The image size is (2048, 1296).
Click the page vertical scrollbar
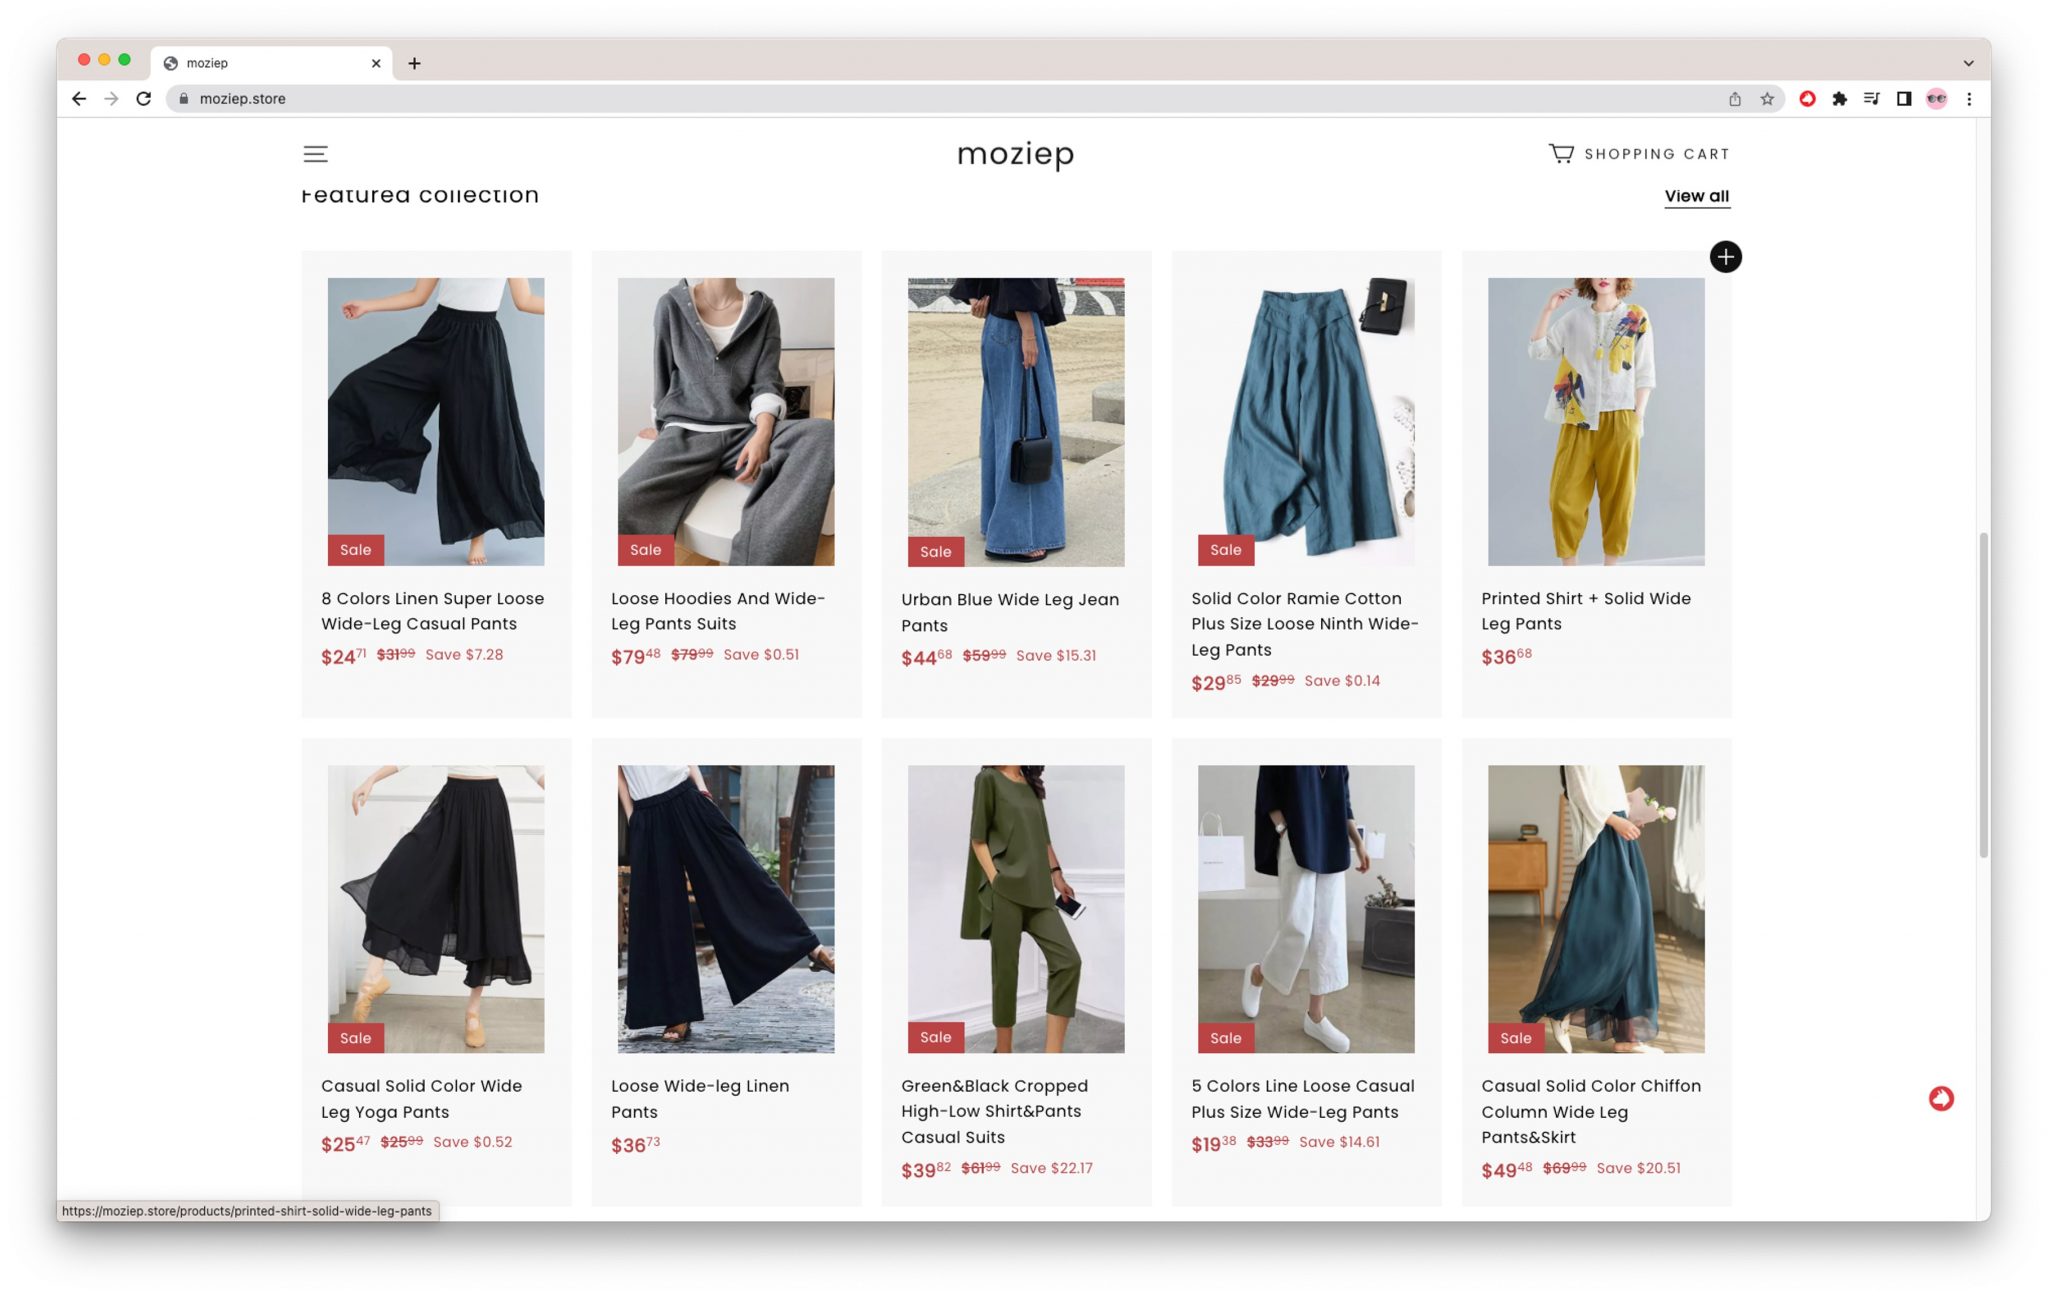pyautogui.click(x=1983, y=694)
